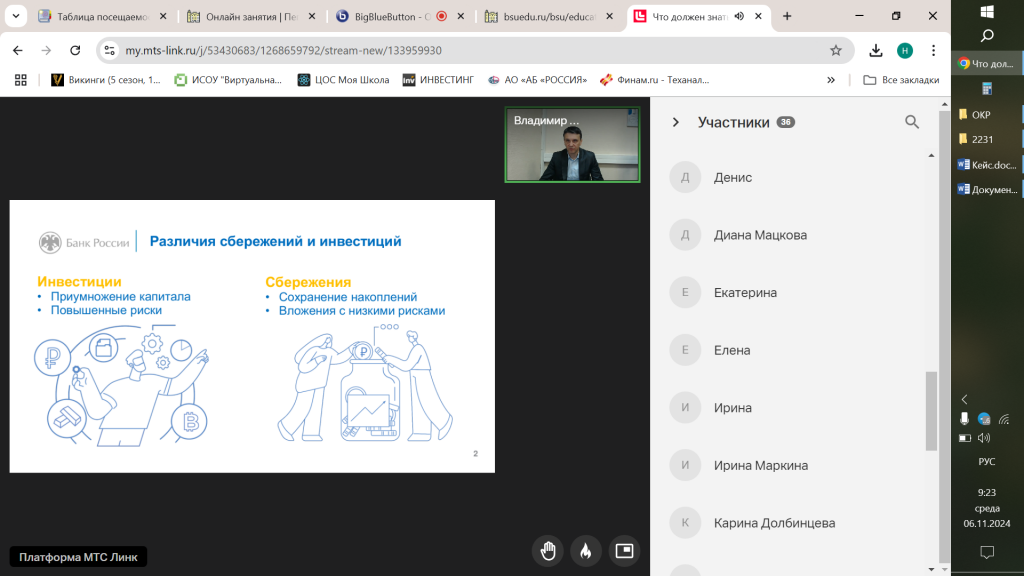Open bookmark АО «АБ «РОССИЯ»
1024x576 pixels.
click(537, 80)
